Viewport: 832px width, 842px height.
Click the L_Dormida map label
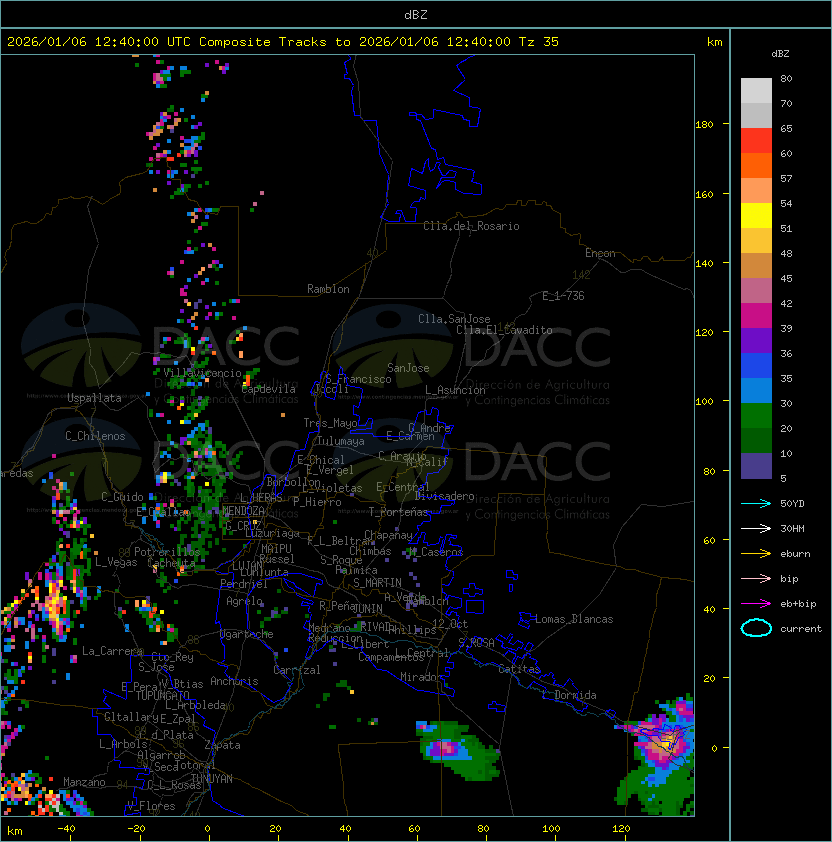click(569, 695)
